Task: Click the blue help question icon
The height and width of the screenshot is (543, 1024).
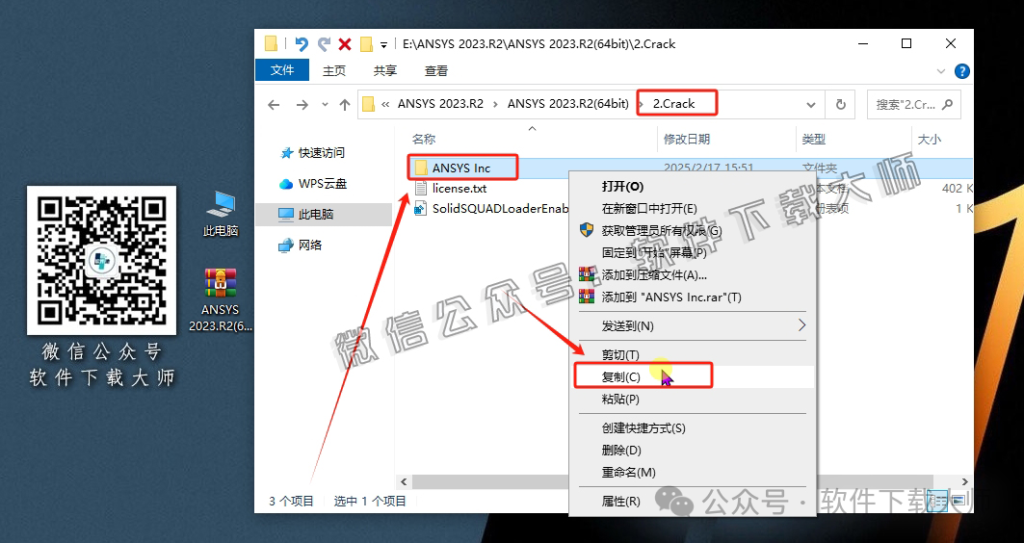Action: coord(961,71)
